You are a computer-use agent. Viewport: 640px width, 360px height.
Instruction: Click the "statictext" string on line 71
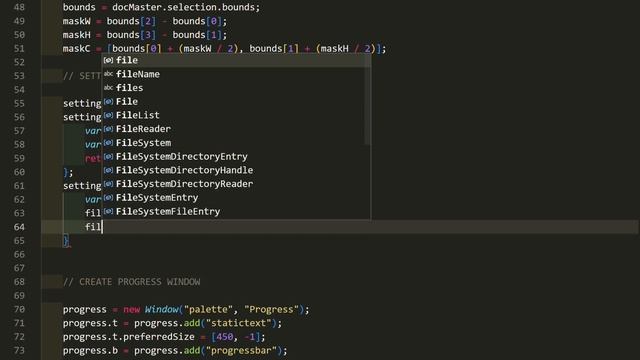(239, 323)
